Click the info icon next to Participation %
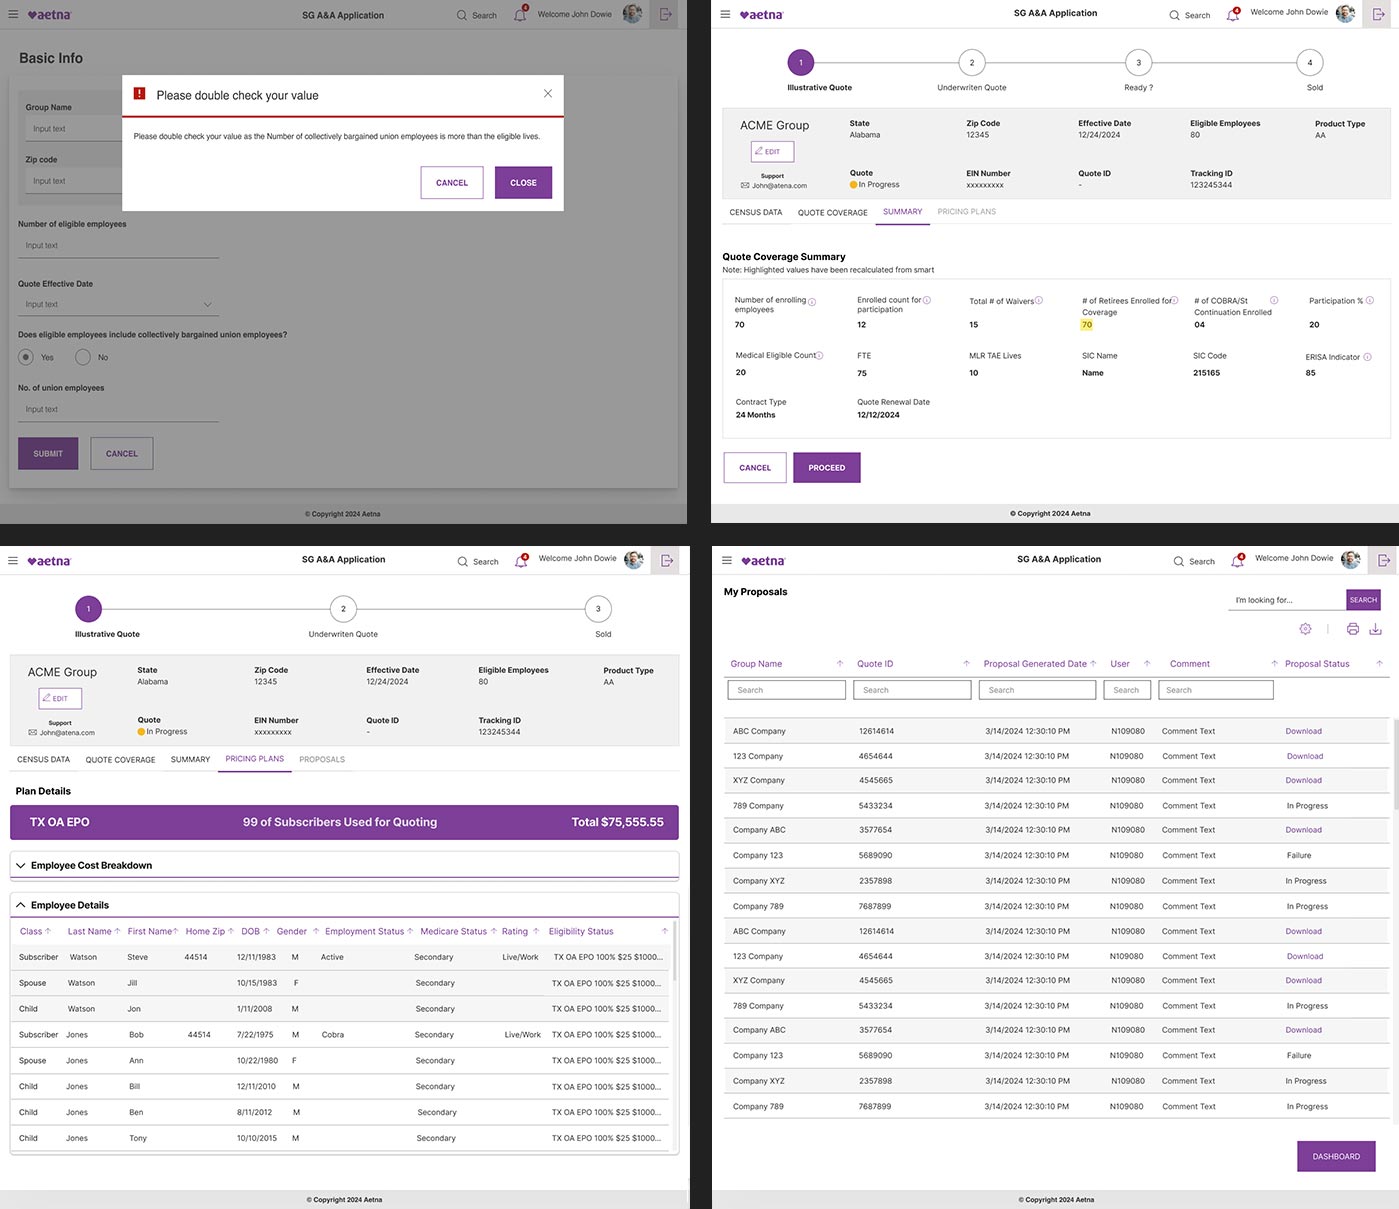1399x1209 pixels. pos(1369,300)
